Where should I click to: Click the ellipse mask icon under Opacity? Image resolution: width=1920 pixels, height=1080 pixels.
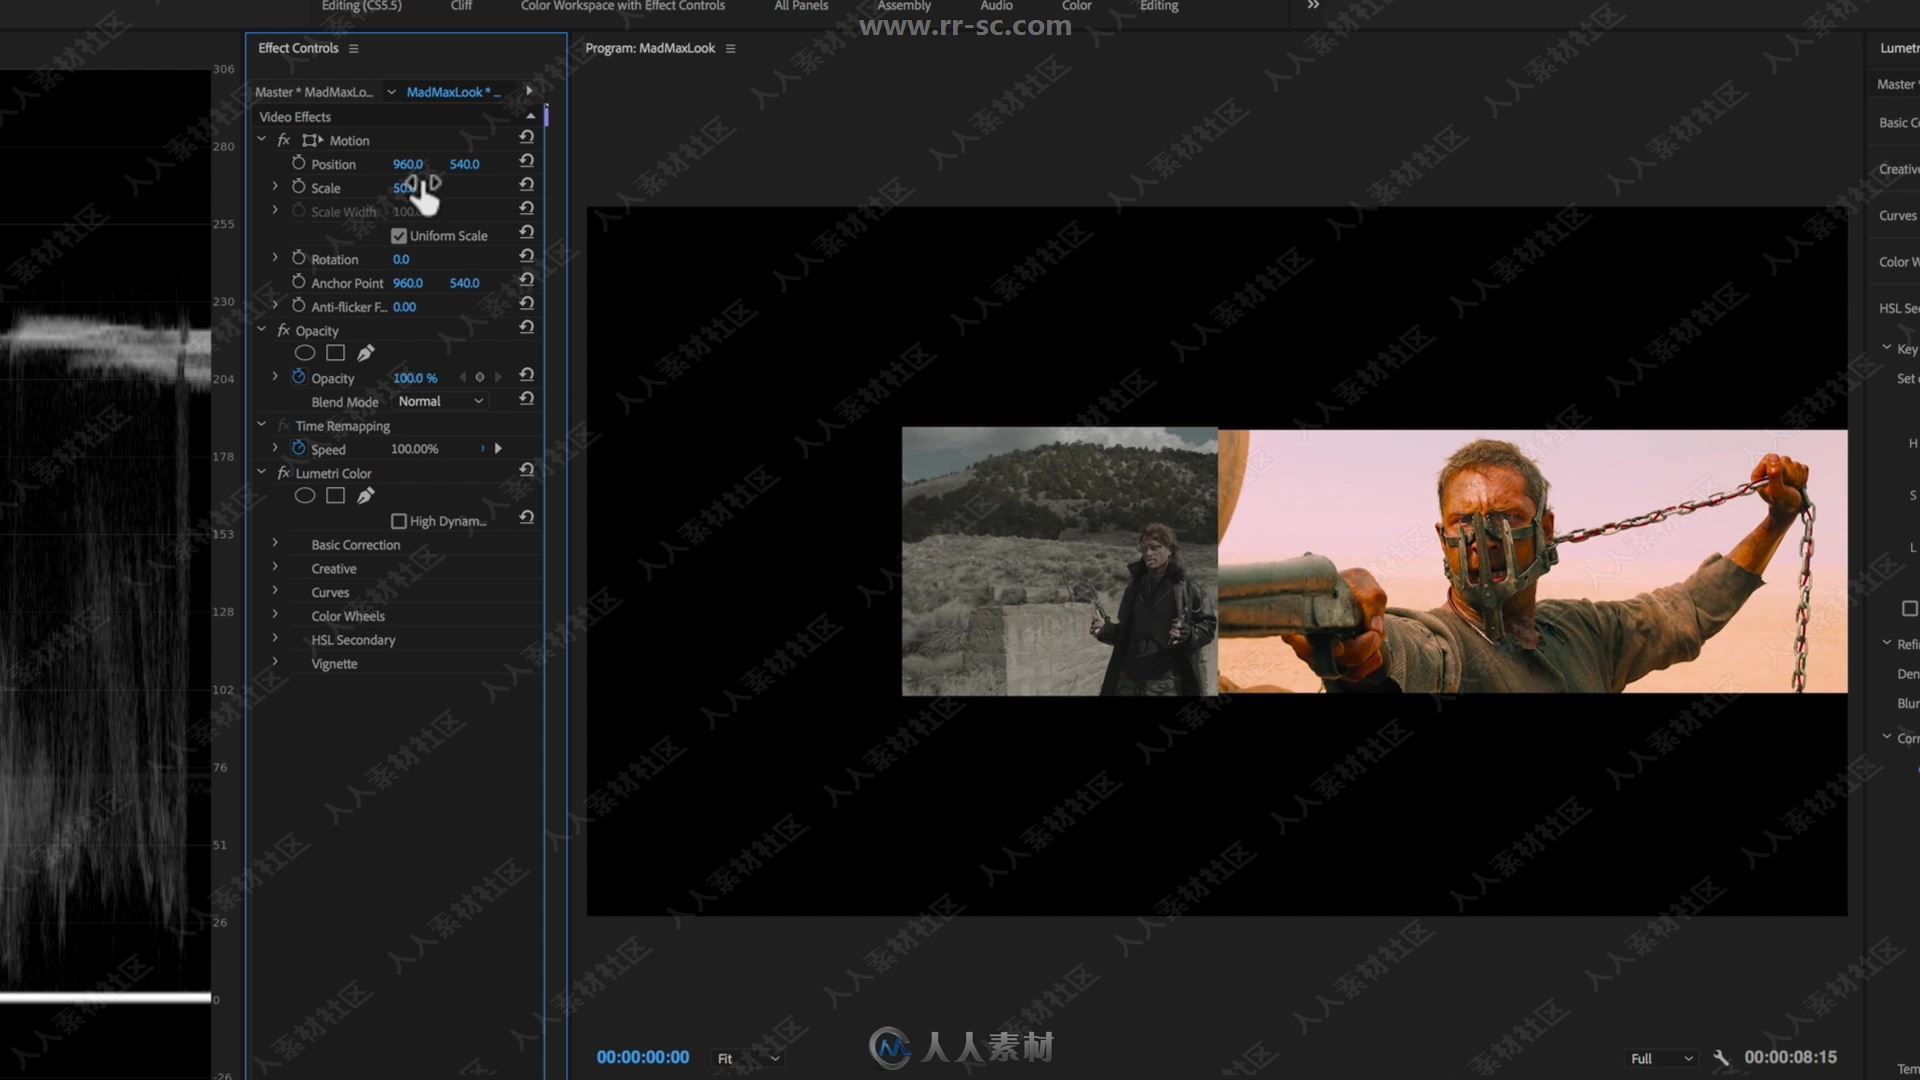[x=303, y=352]
